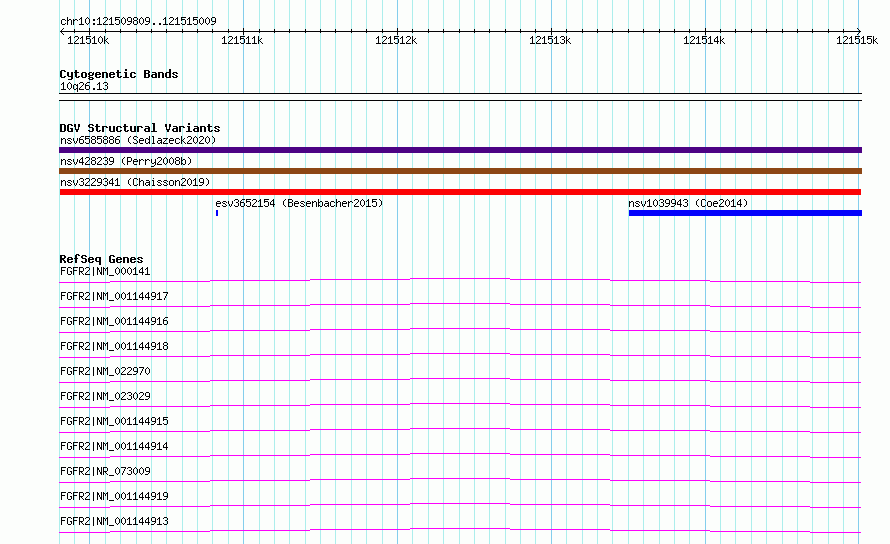Open esv3652154 (Besenbacher2015) variant label

(x=299, y=203)
